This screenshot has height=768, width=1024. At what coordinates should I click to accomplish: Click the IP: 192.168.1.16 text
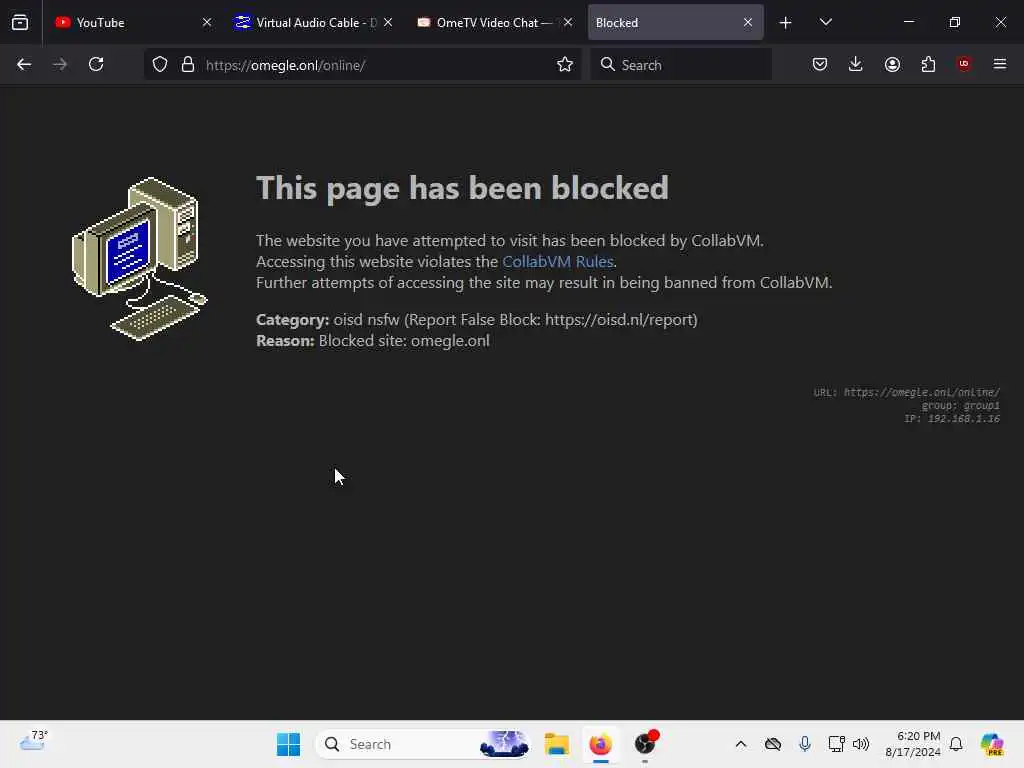click(x=952, y=419)
